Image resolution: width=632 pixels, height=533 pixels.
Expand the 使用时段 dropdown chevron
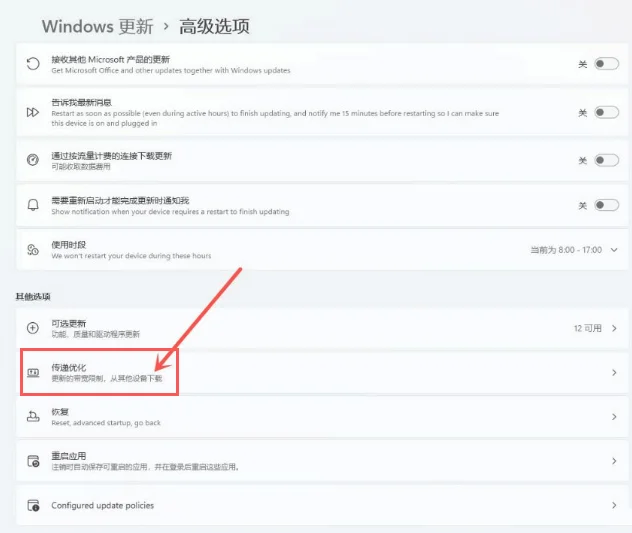click(x=614, y=250)
